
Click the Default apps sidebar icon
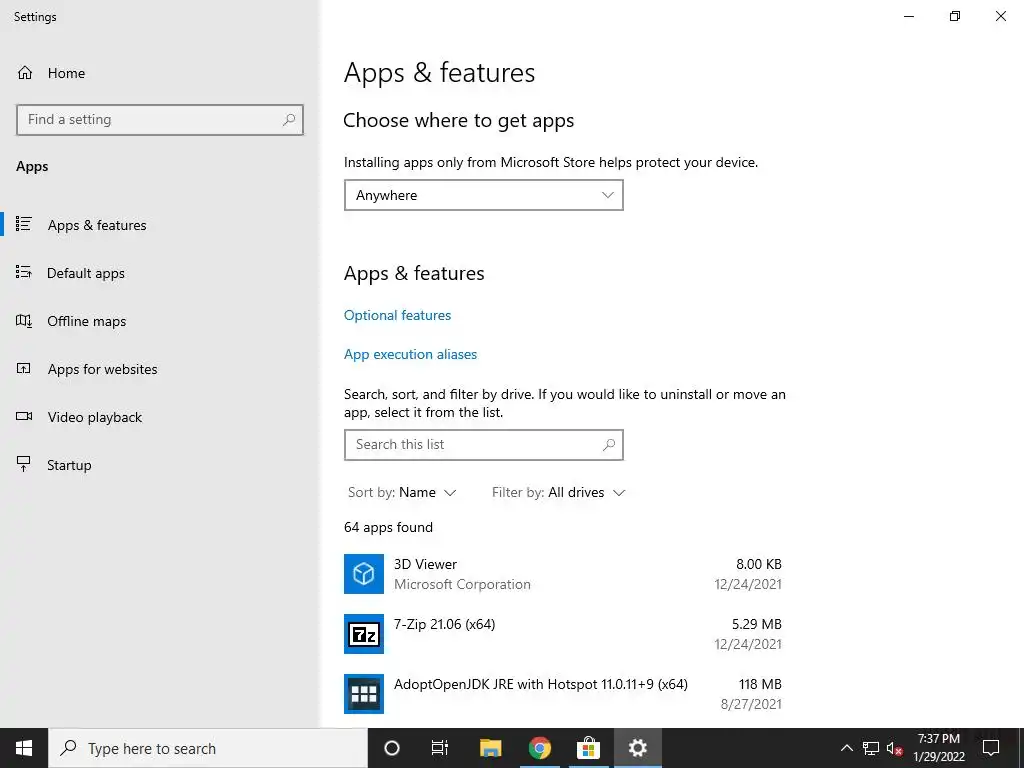(x=24, y=272)
